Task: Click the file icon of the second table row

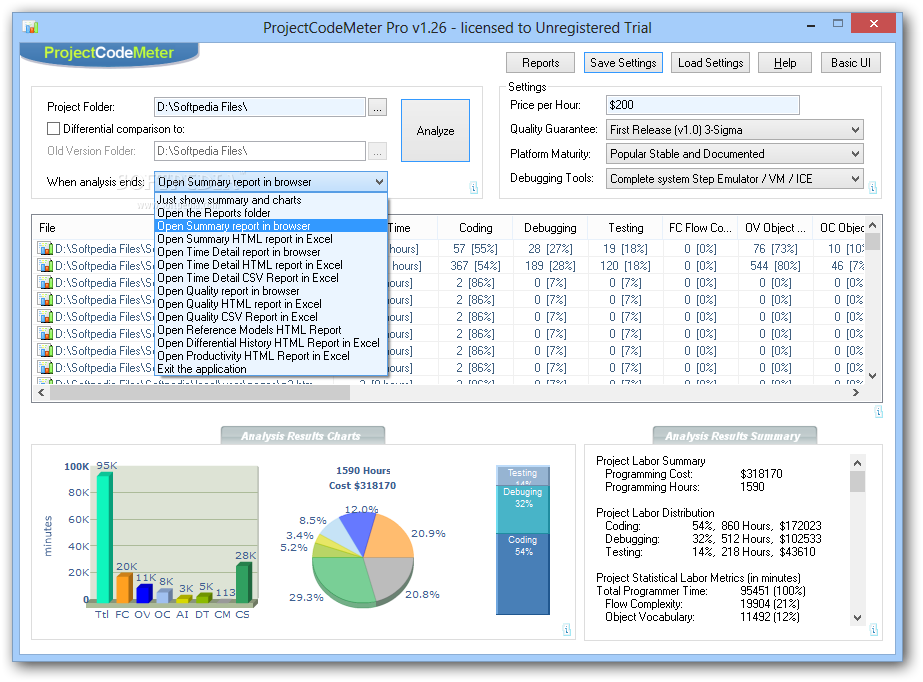Action: click(45, 265)
